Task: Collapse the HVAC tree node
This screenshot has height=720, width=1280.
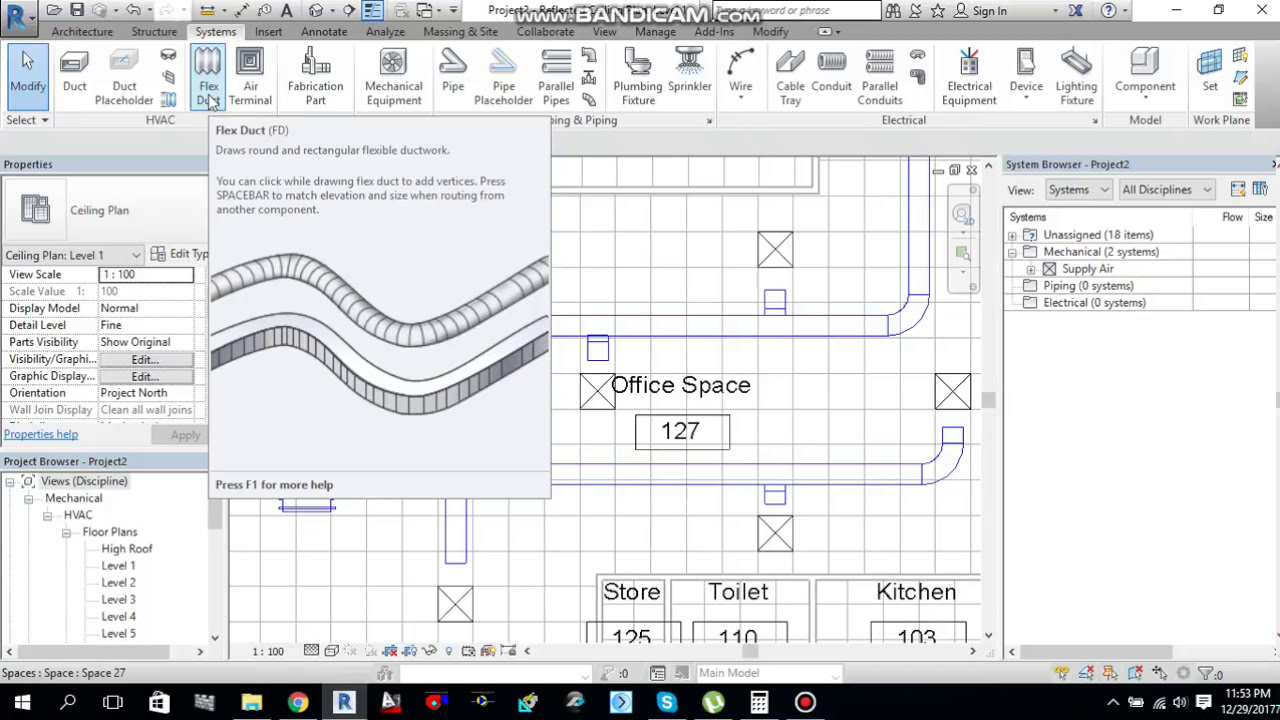Action: [x=47, y=516]
